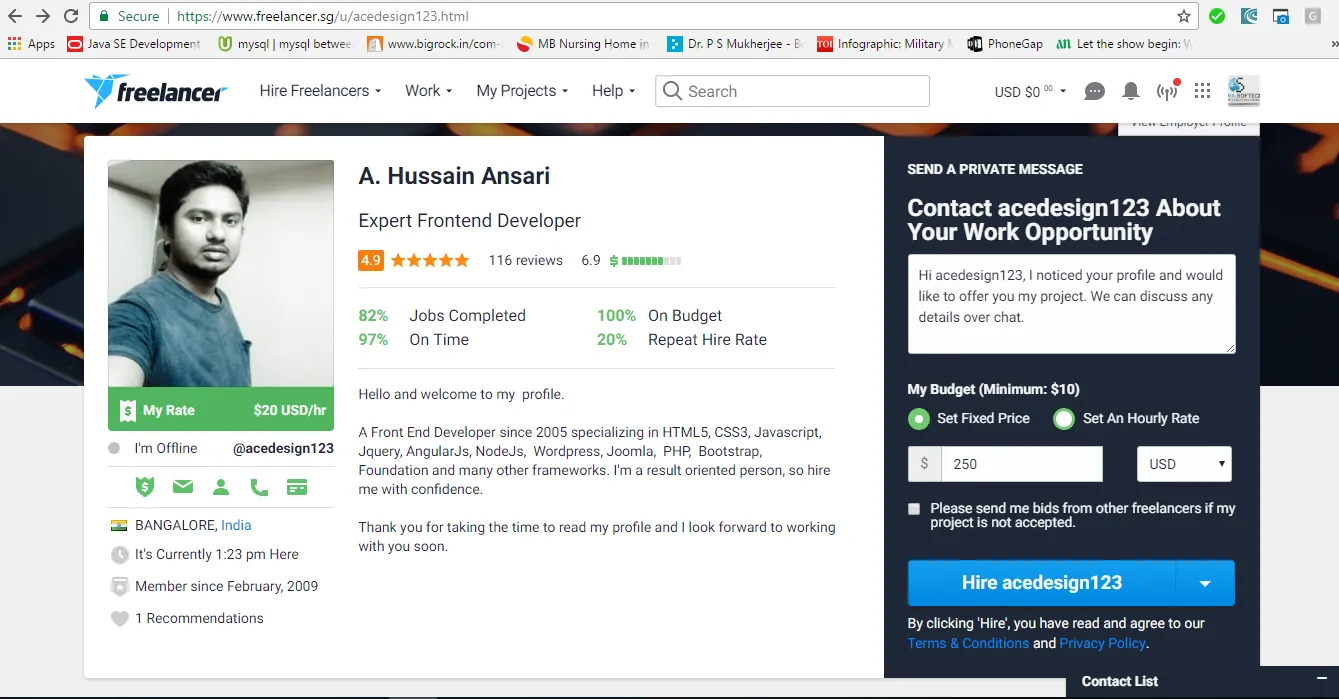Open the Terms & Conditions link

pos(968,643)
